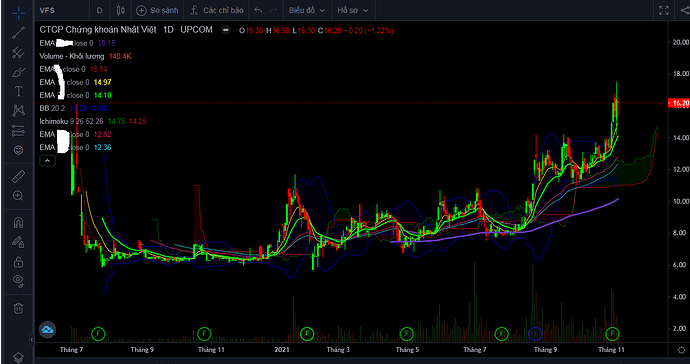Click the Tháng 3 time axis label
Viewport: 690px width, 364px height.
(338, 350)
